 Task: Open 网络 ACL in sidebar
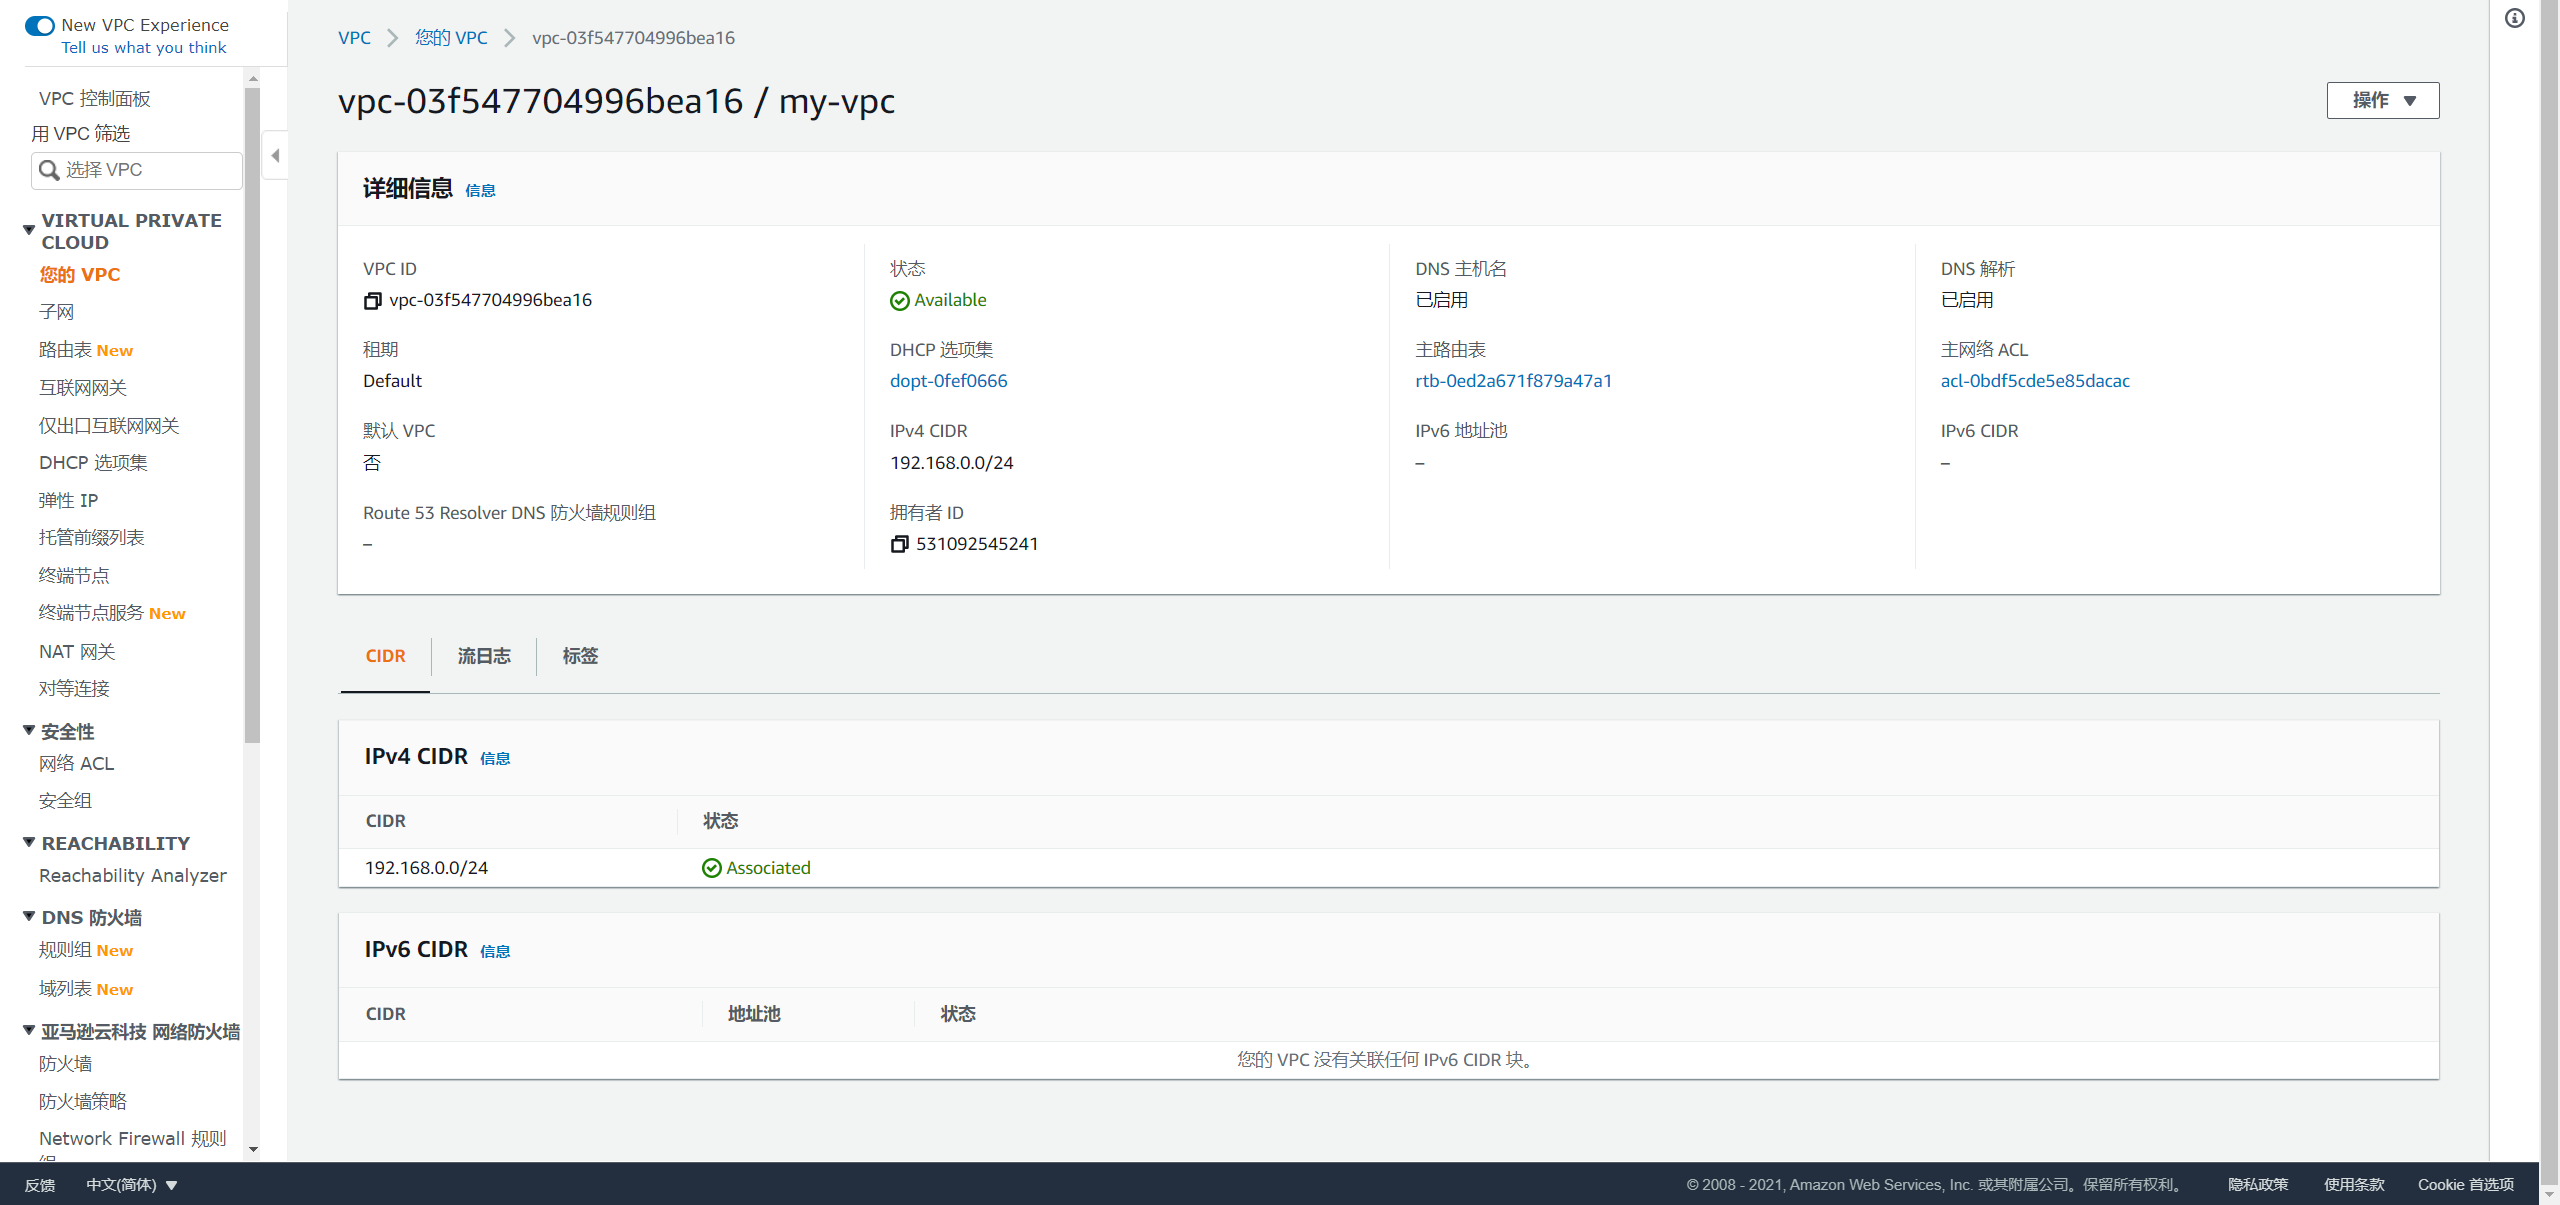(x=77, y=764)
